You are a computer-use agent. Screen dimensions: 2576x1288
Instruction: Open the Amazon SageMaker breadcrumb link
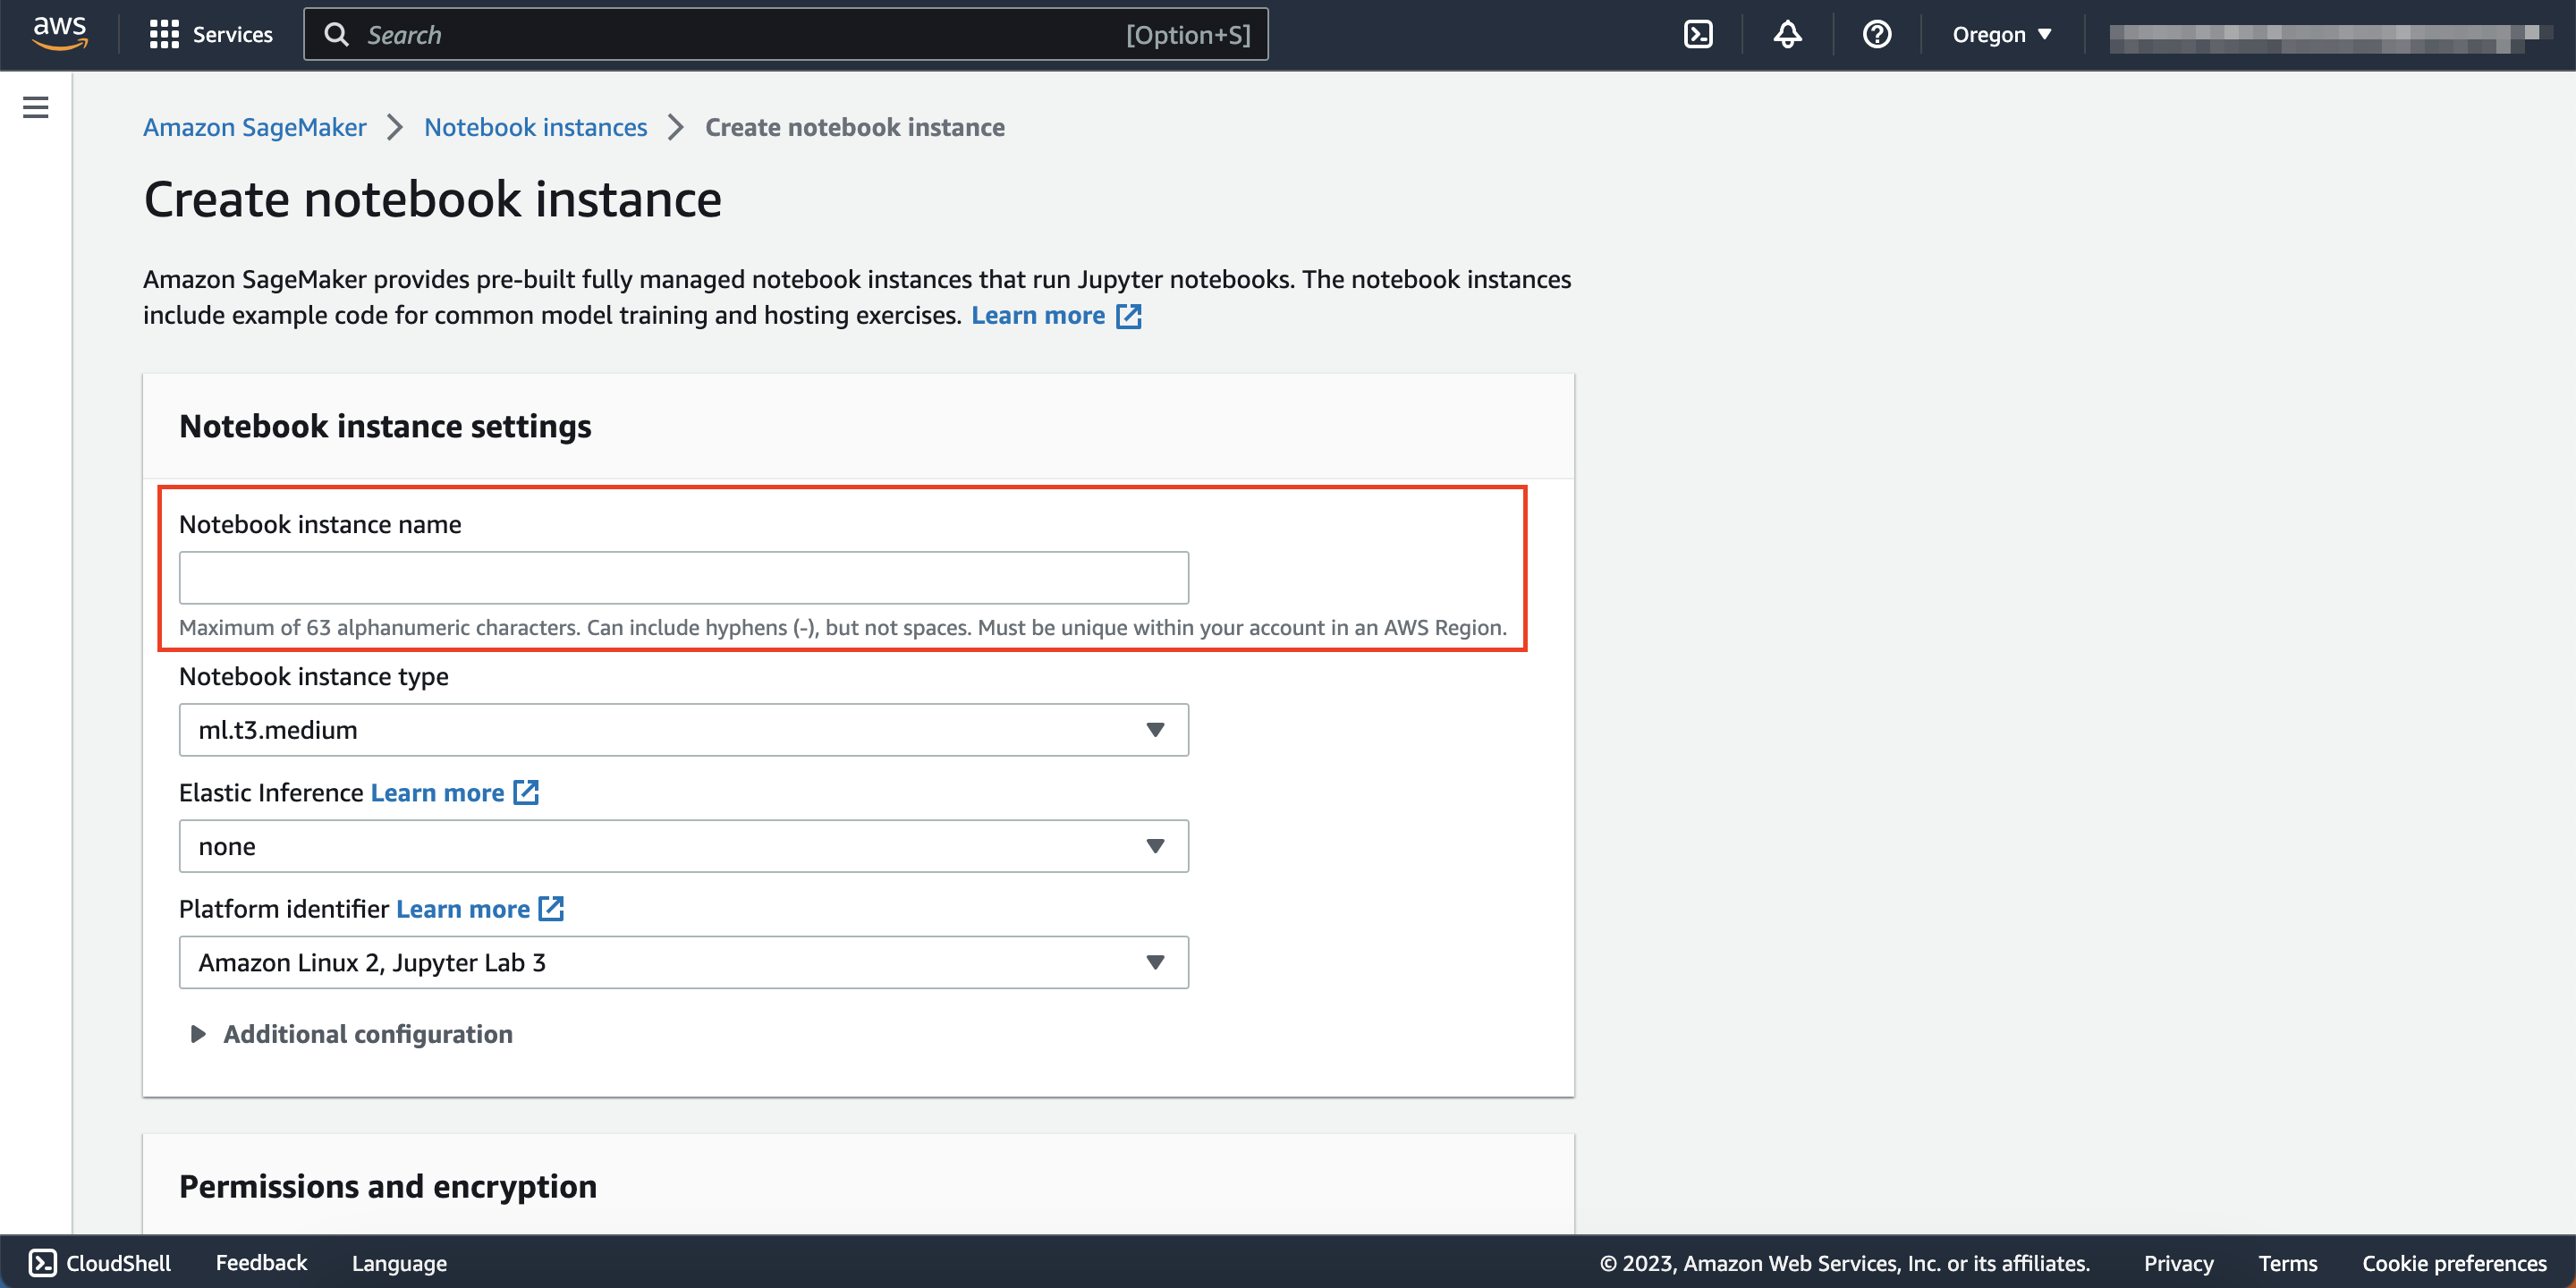(254, 127)
